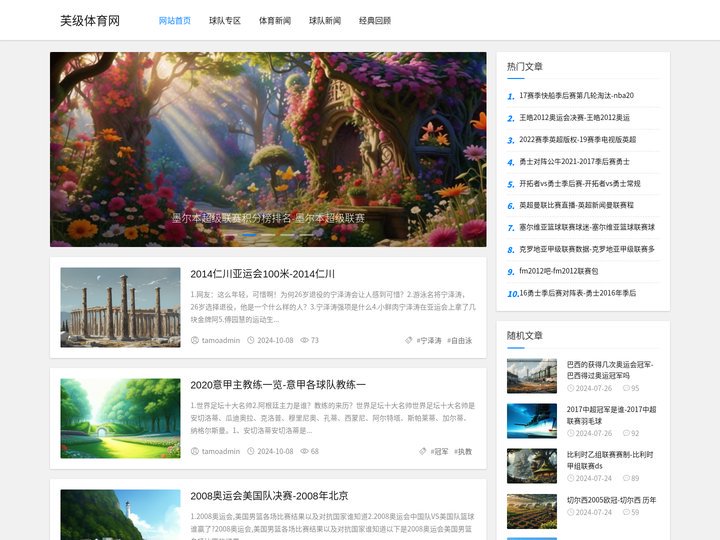Screen dimensions: 720x540
Task: Click comment icon showing 92 in 随机文章
Action: [626, 433]
